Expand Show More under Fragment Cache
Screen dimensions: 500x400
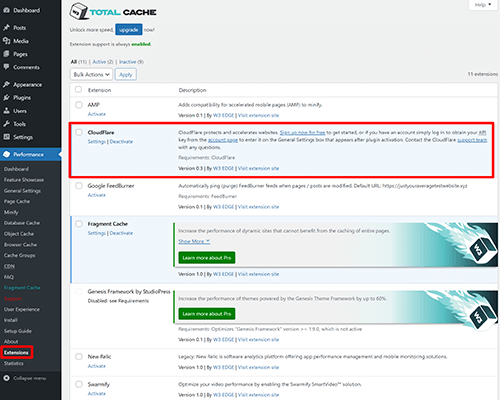pos(194,241)
